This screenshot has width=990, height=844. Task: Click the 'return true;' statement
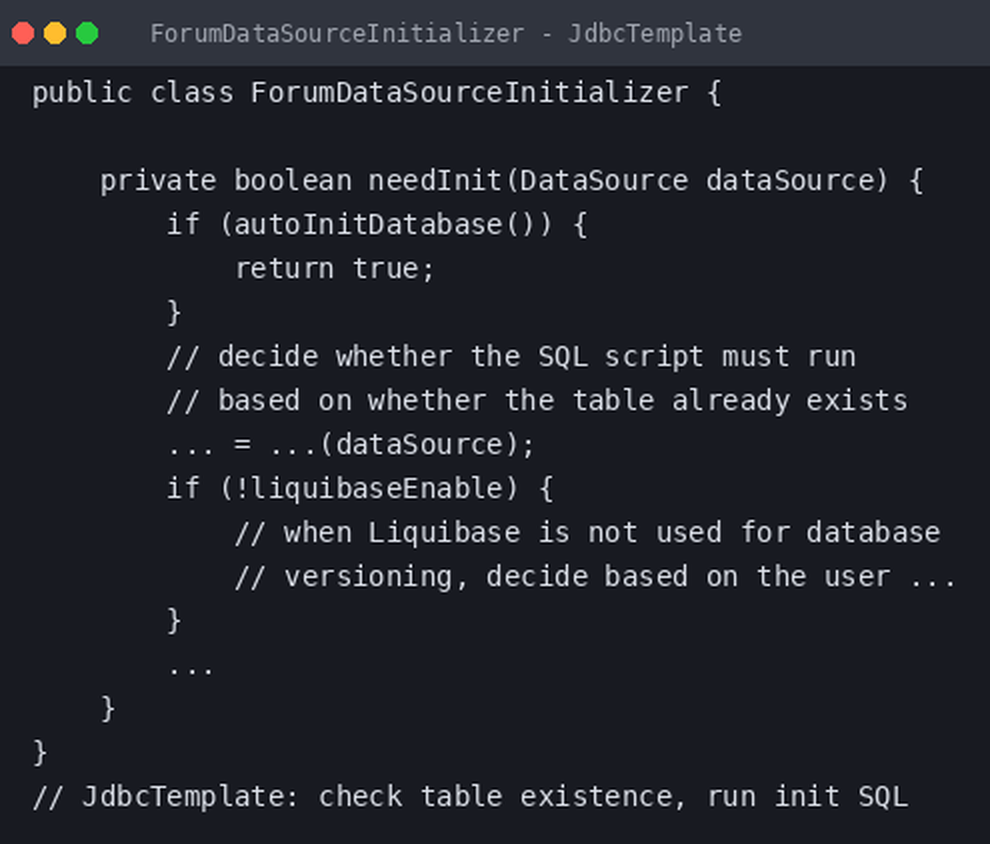coord(335,269)
